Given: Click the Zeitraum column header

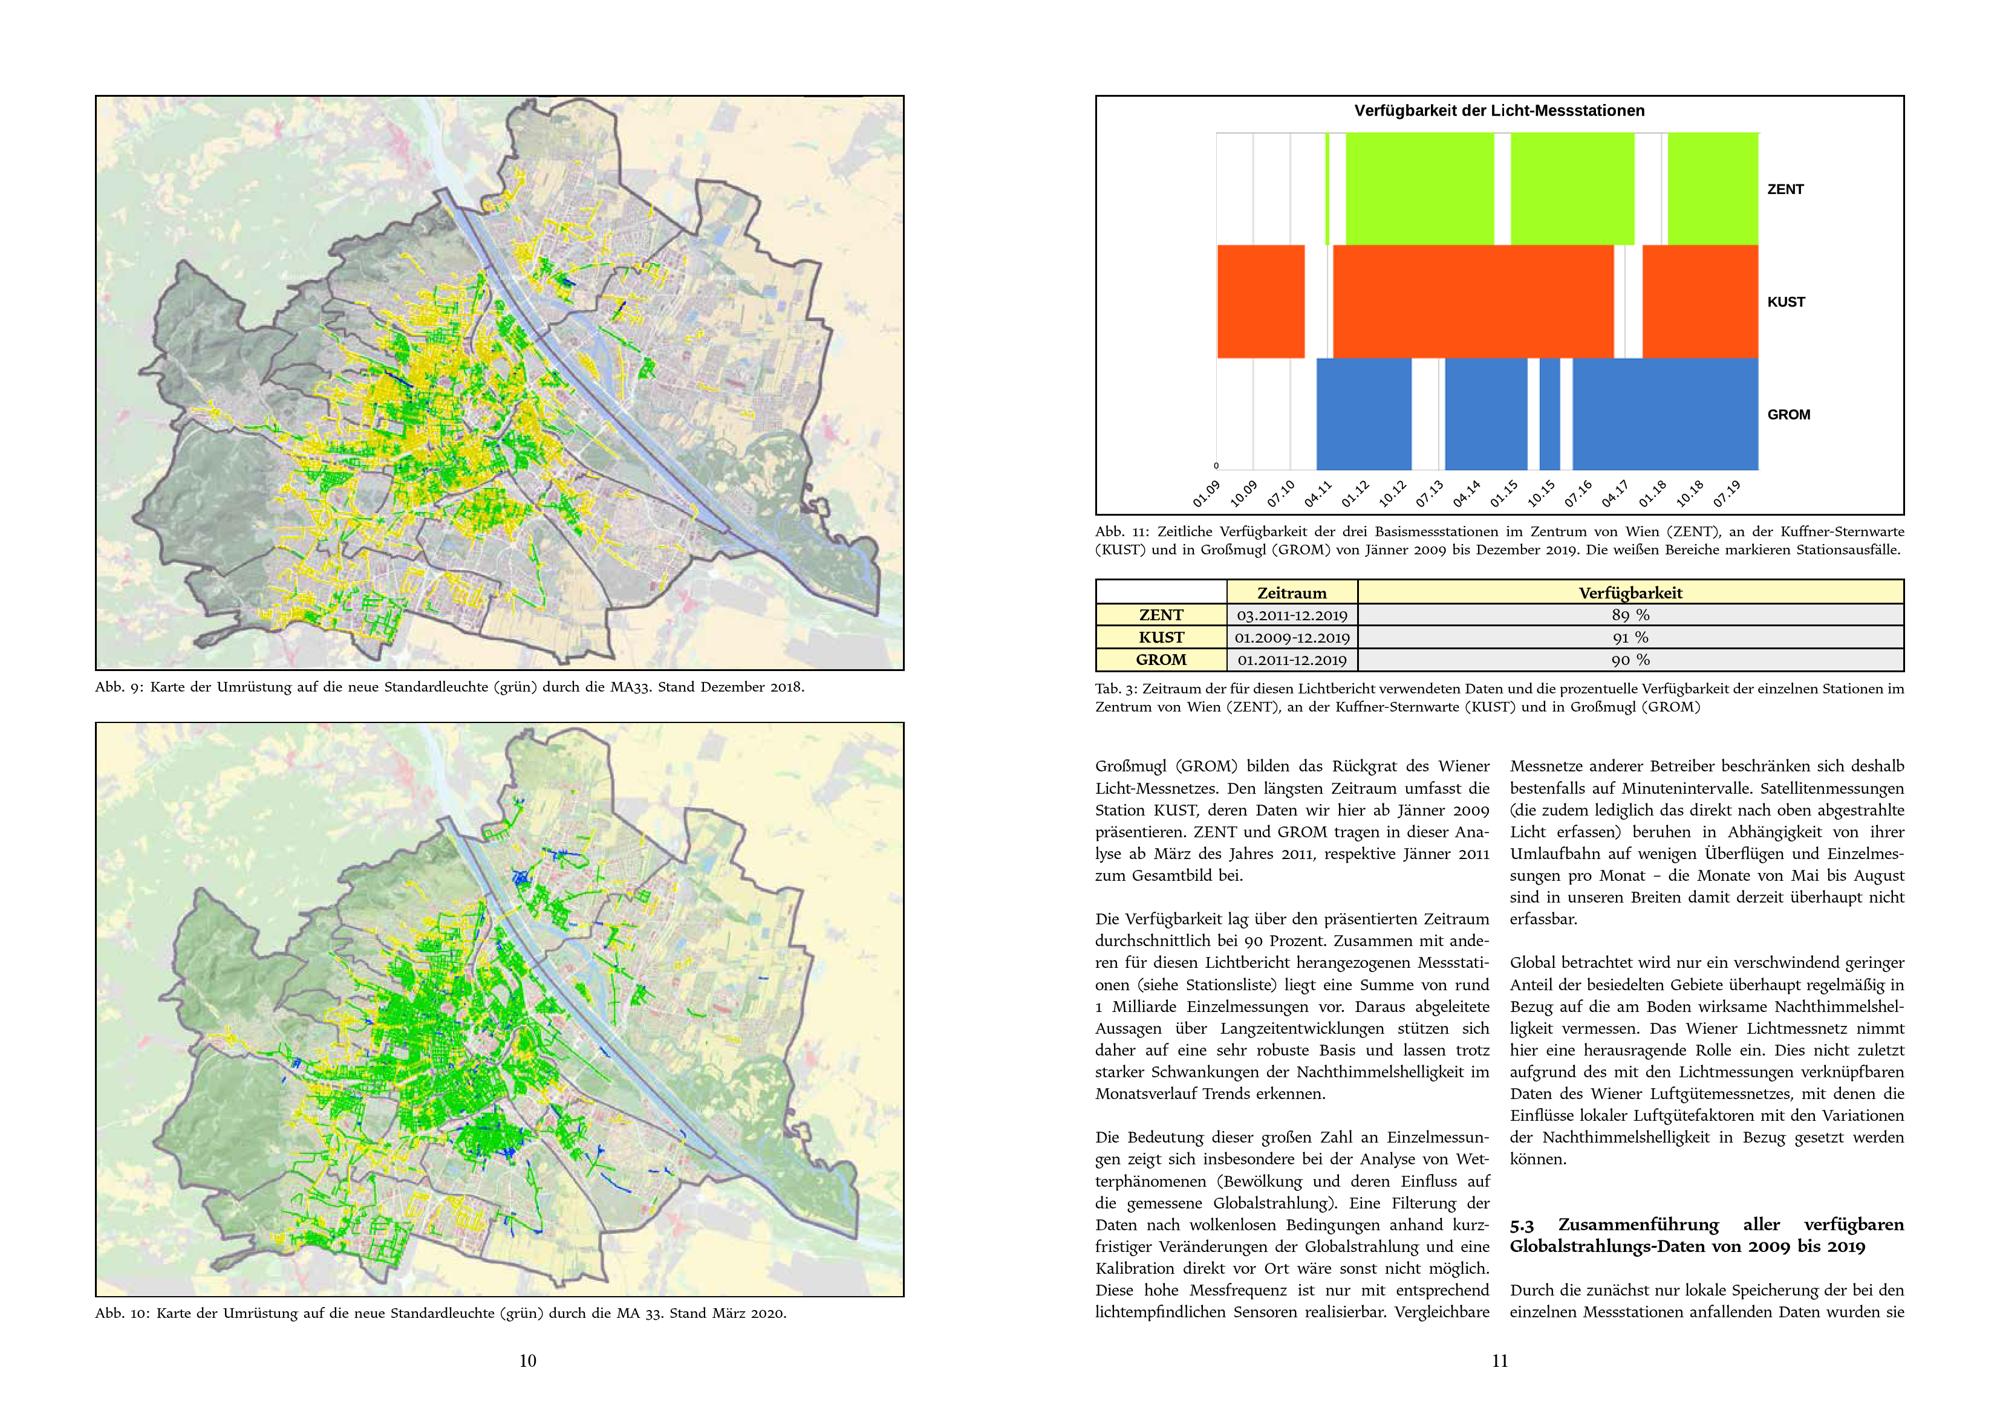Looking at the screenshot, I should [1291, 593].
